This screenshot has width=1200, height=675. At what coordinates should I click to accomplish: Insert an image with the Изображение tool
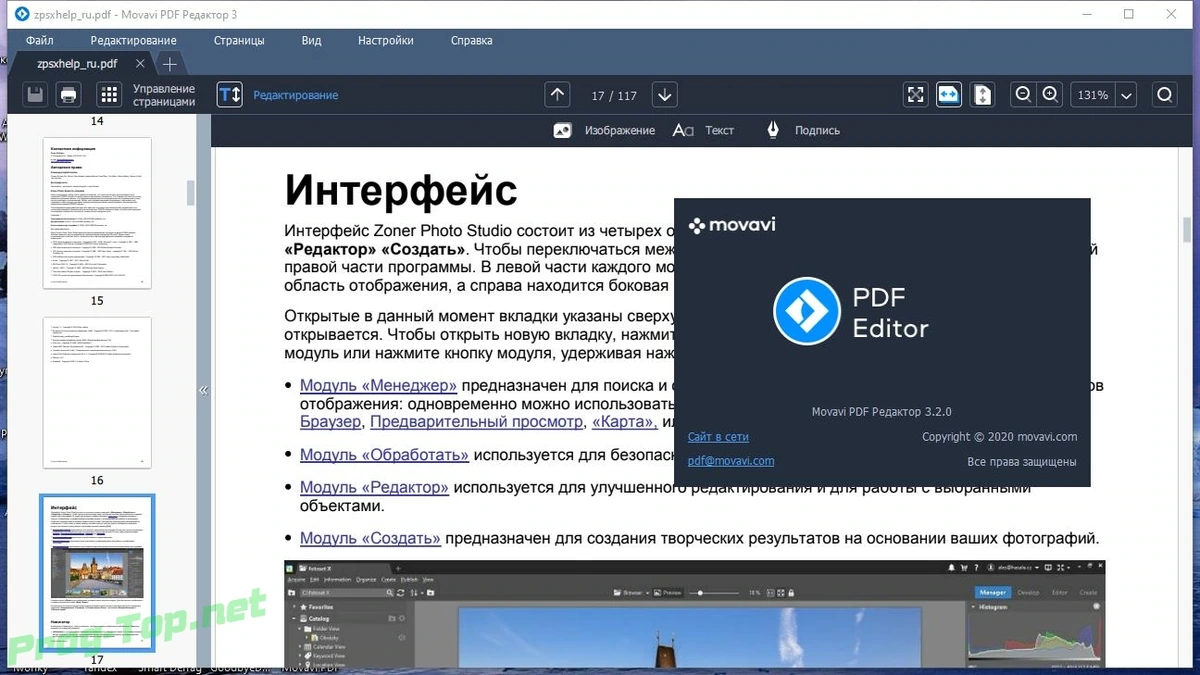click(604, 130)
